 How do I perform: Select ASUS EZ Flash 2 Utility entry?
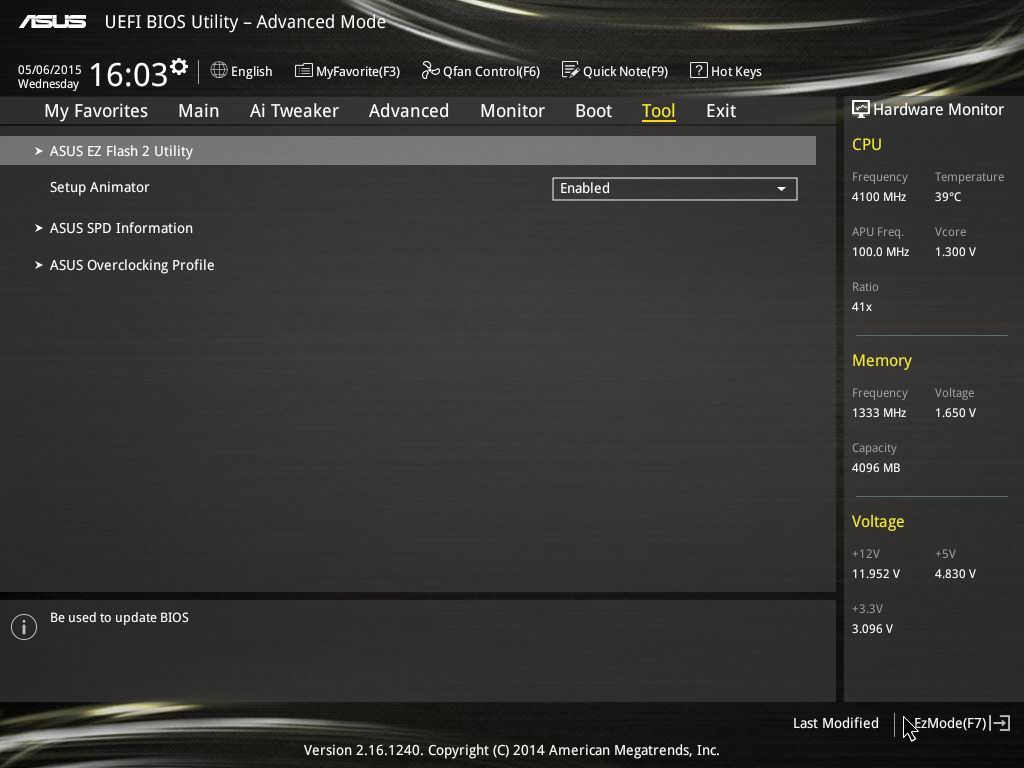(x=408, y=151)
